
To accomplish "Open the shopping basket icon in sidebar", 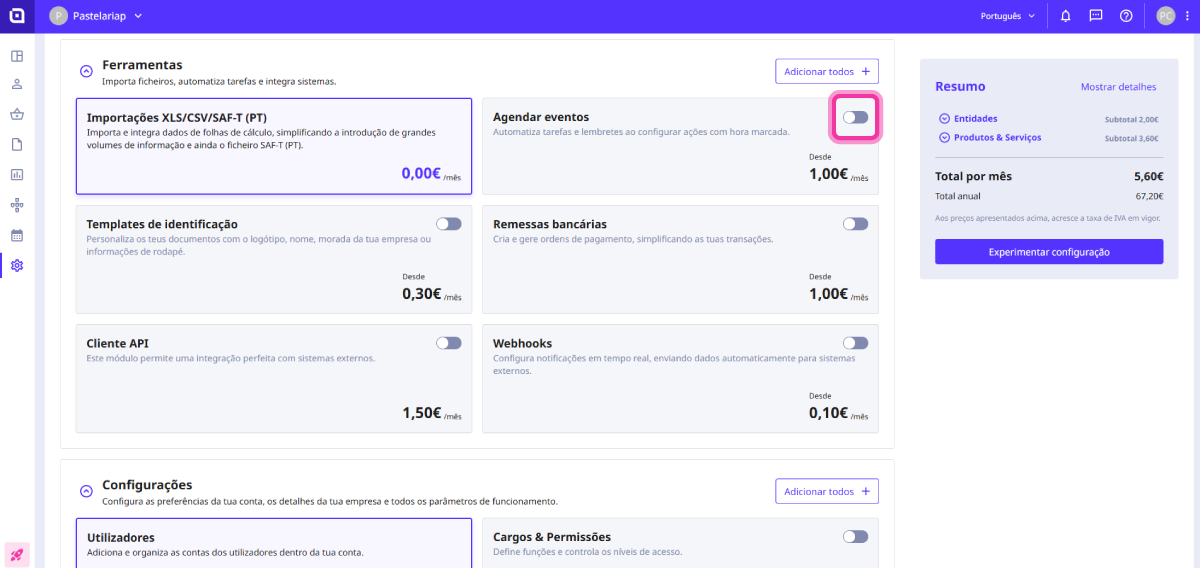I will [17, 115].
